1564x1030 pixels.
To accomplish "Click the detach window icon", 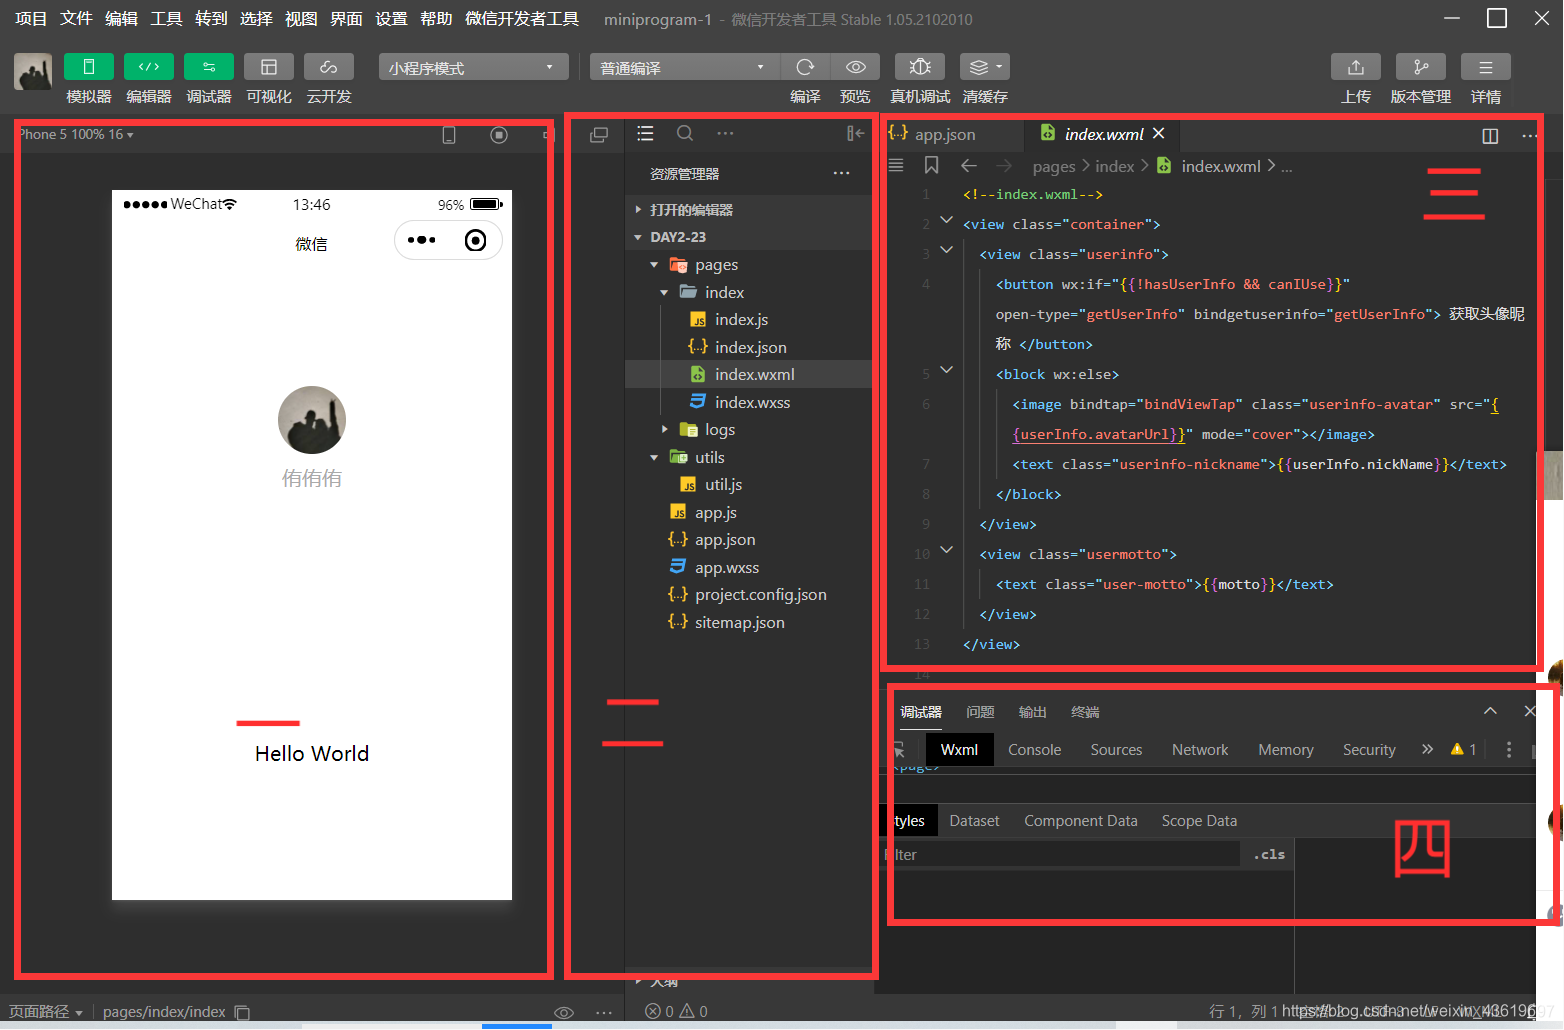I will (599, 135).
